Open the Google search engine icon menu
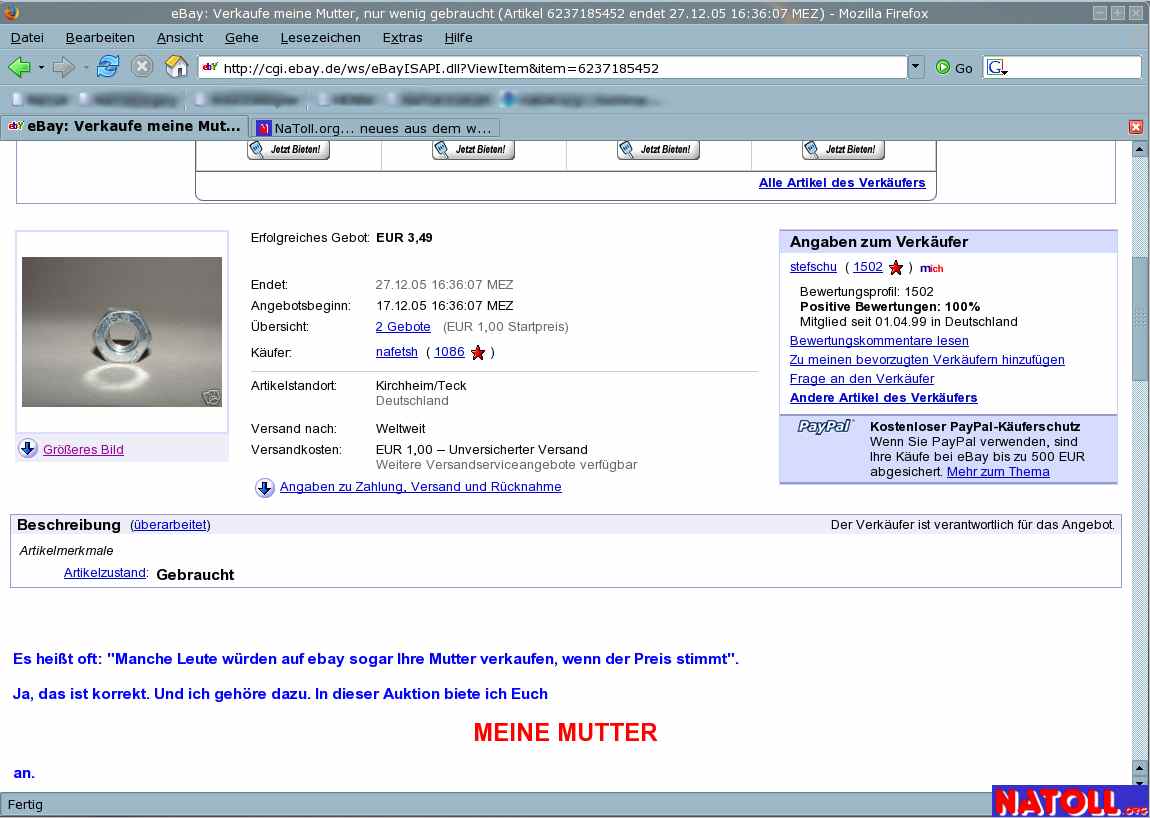The image size is (1150, 818). (x=997, y=68)
